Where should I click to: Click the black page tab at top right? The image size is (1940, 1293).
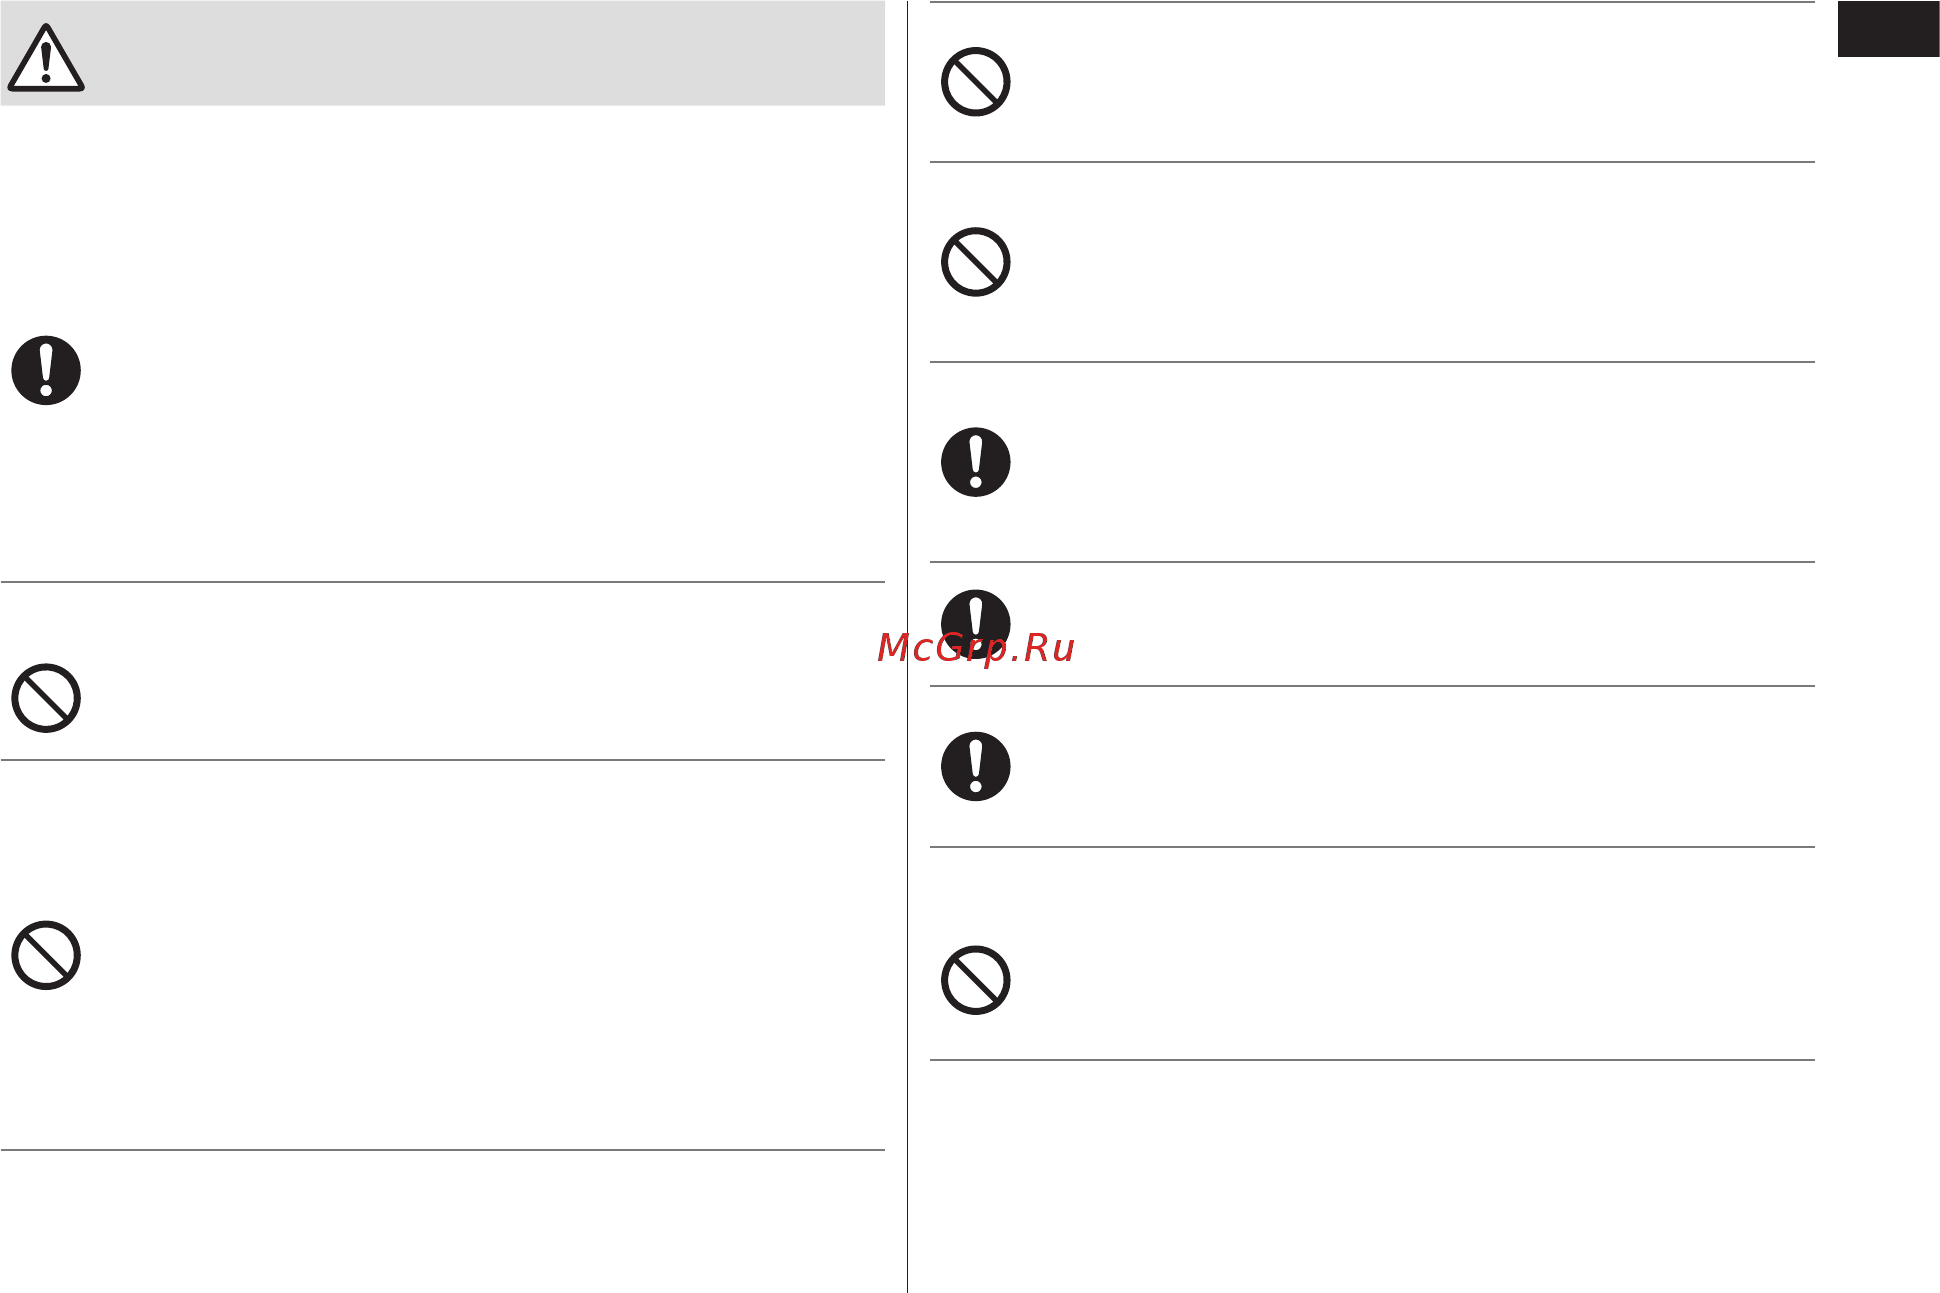pos(1888,29)
